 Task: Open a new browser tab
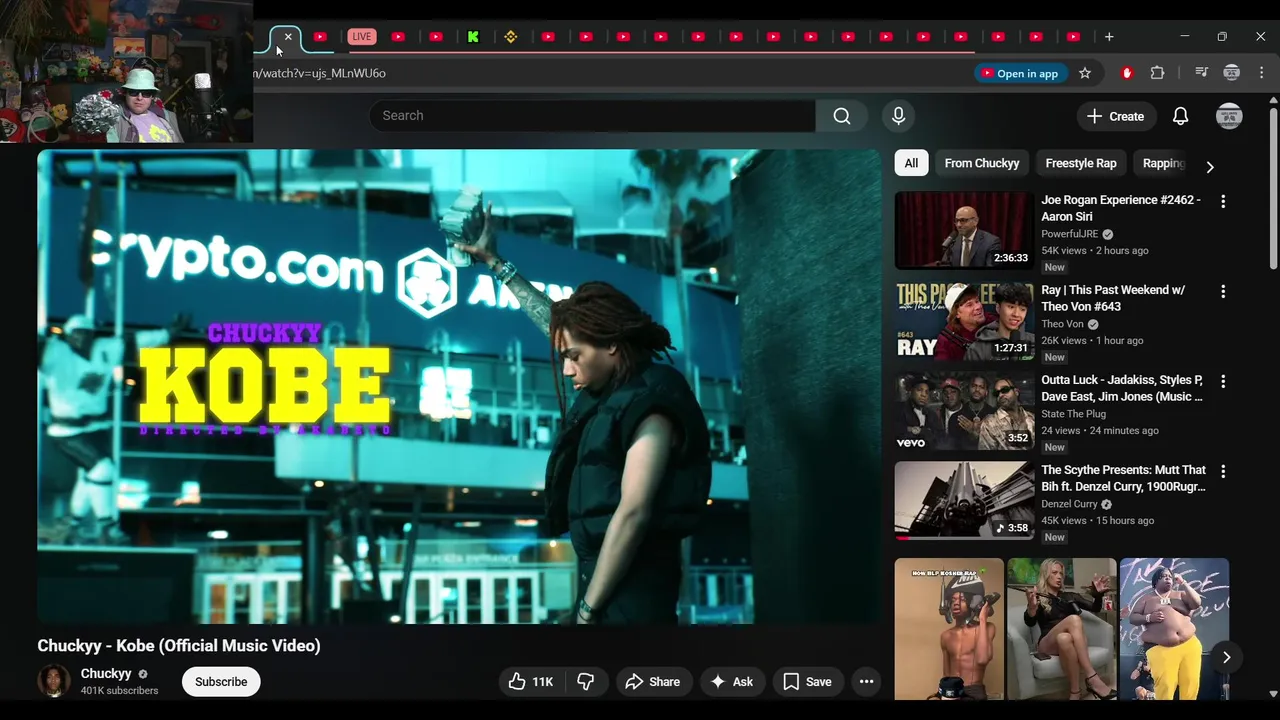click(x=1109, y=37)
